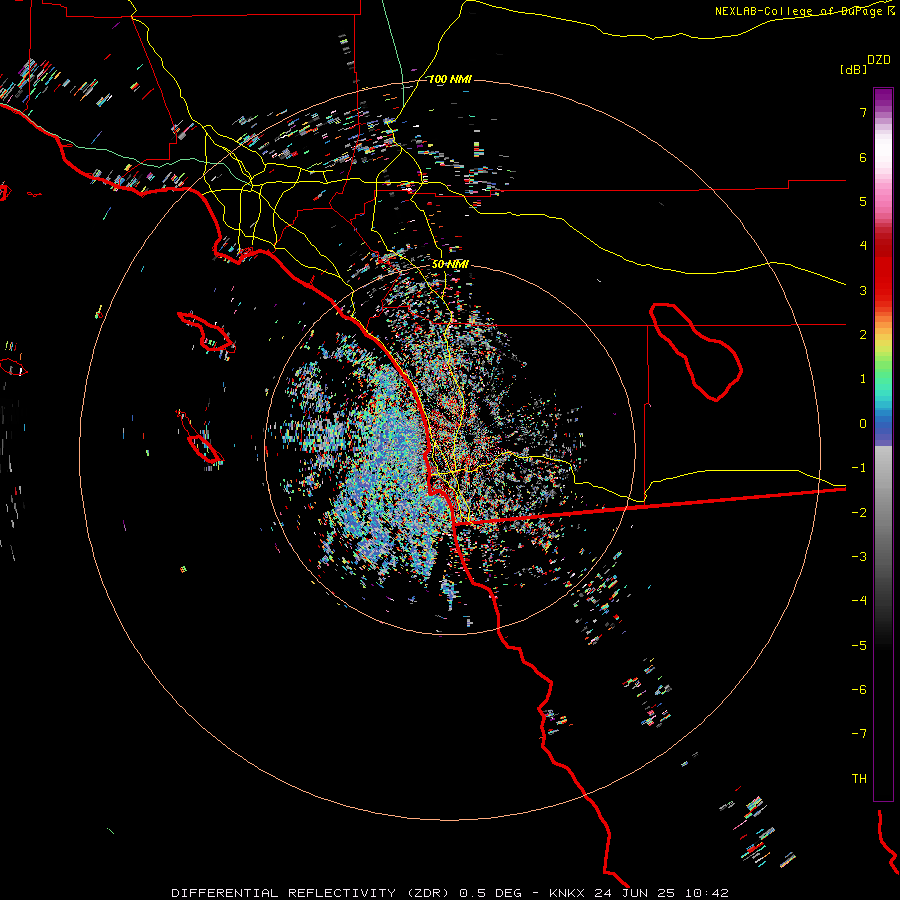Click the 3 value on the scale
900x900 pixels.
[863, 290]
